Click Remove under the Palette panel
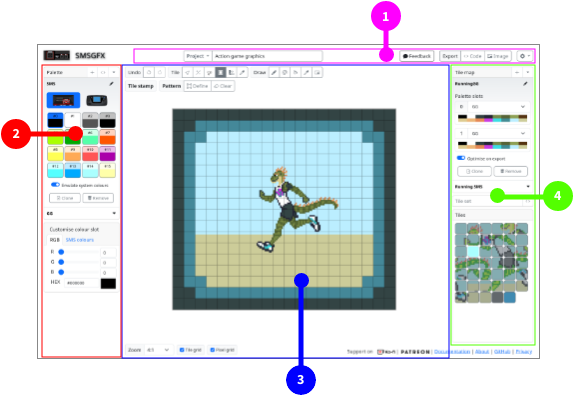Viewport: 575px width, 401px height. [x=98, y=198]
